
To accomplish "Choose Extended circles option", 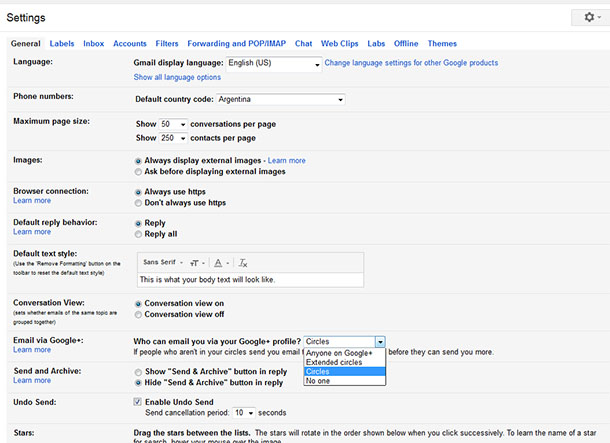I will 344,362.
